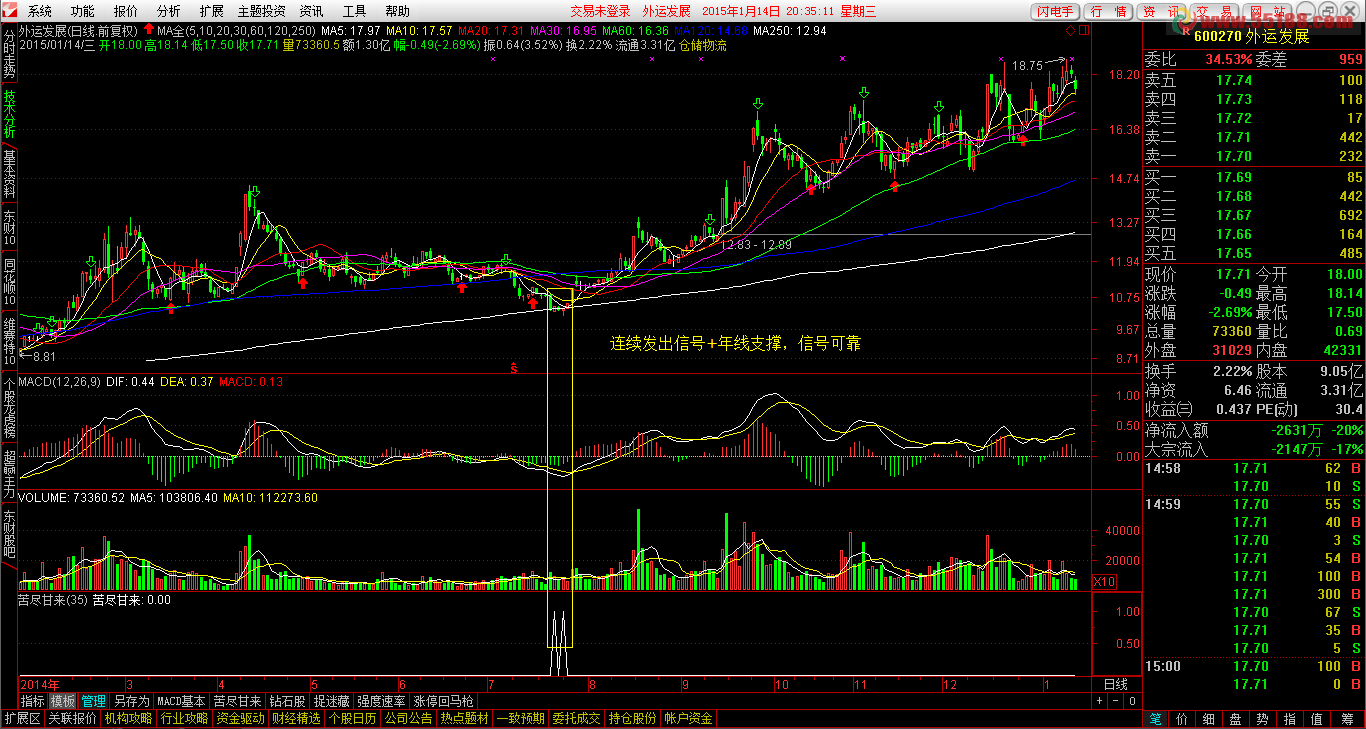
Task: Open the 关联报价 tab
Action: (x=73, y=718)
